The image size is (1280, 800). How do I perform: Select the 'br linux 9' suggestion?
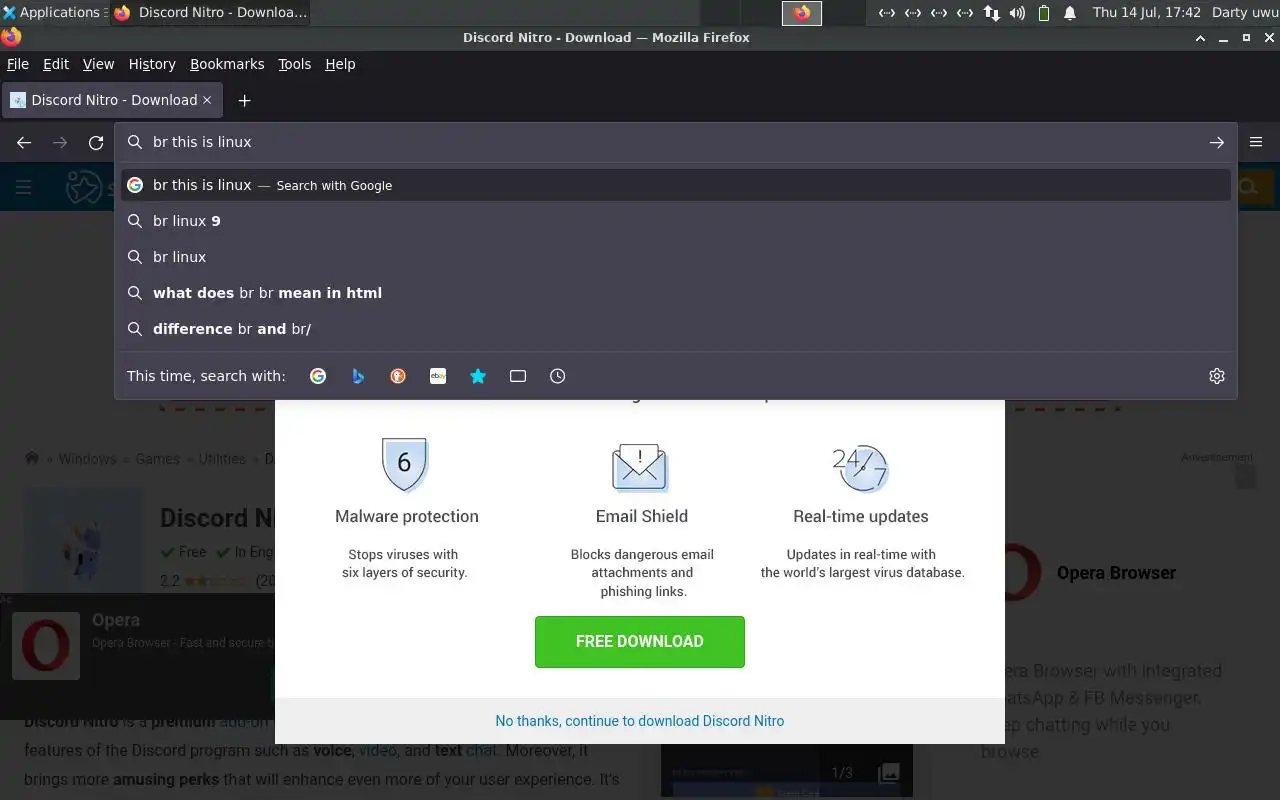tap(676, 221)
